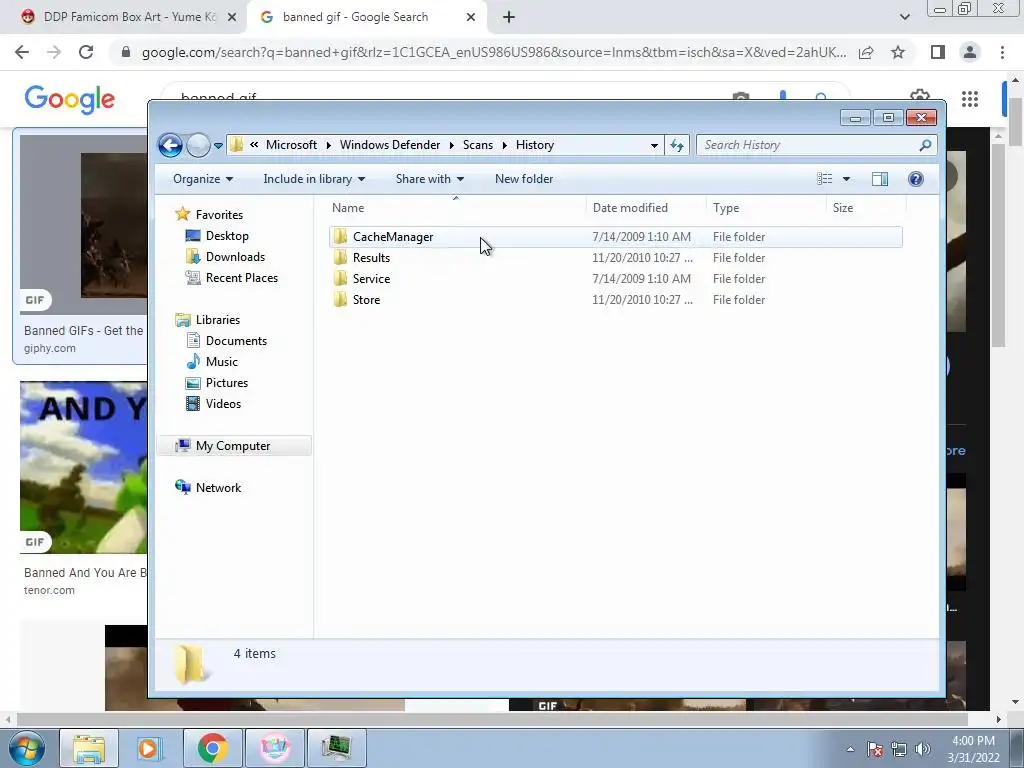Open Recent Places in the sidebar
Viewport: 1024px width, 768px height.
(x=242, y=278)
